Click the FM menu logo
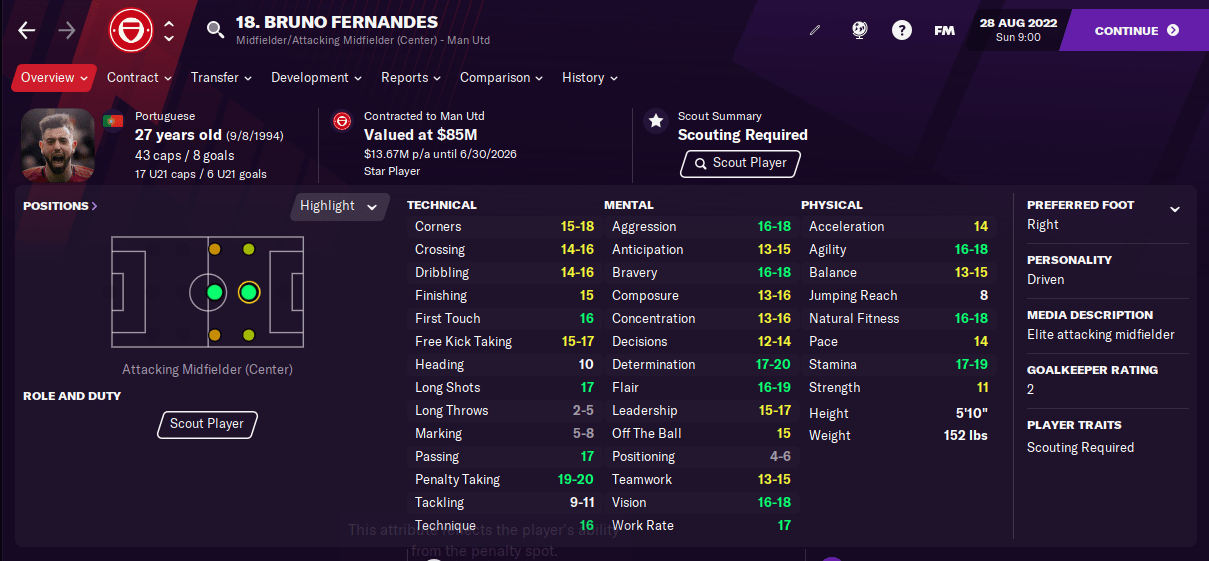This screenshot has width=1209, height=561. [x=944, y=31]
